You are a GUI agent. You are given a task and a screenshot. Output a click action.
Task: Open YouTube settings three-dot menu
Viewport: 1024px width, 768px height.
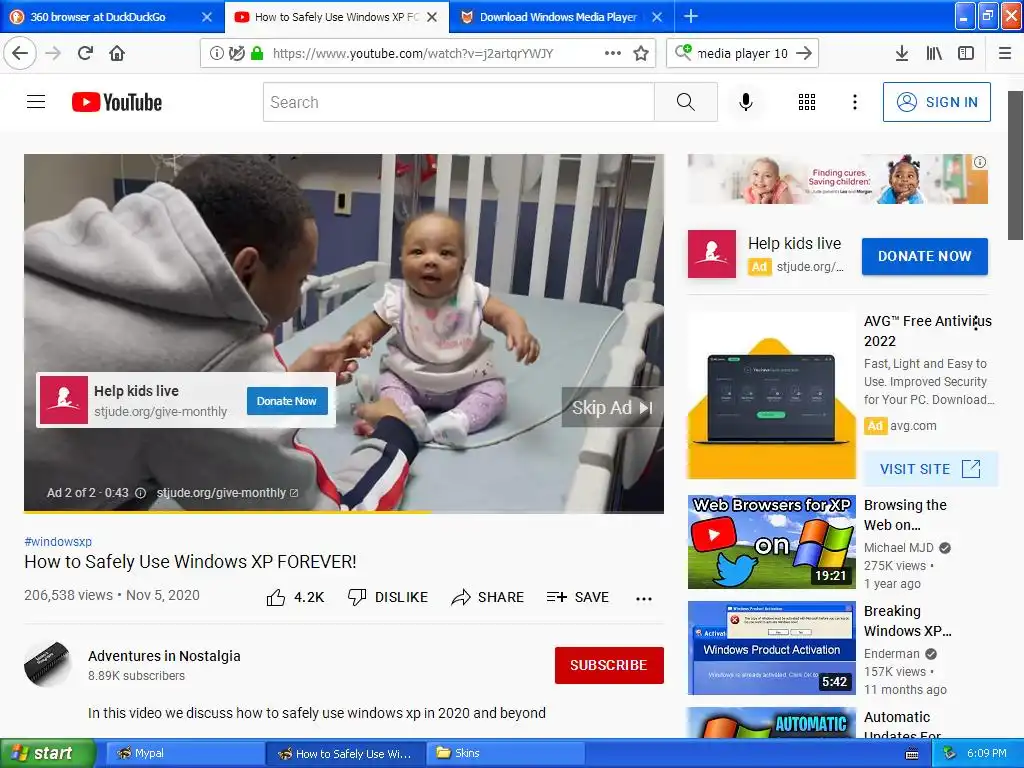click(x=855, y=102)
